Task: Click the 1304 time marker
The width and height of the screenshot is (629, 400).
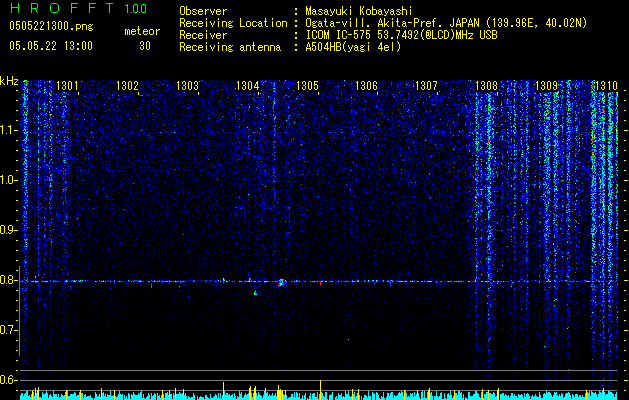Action: point(248,86)
